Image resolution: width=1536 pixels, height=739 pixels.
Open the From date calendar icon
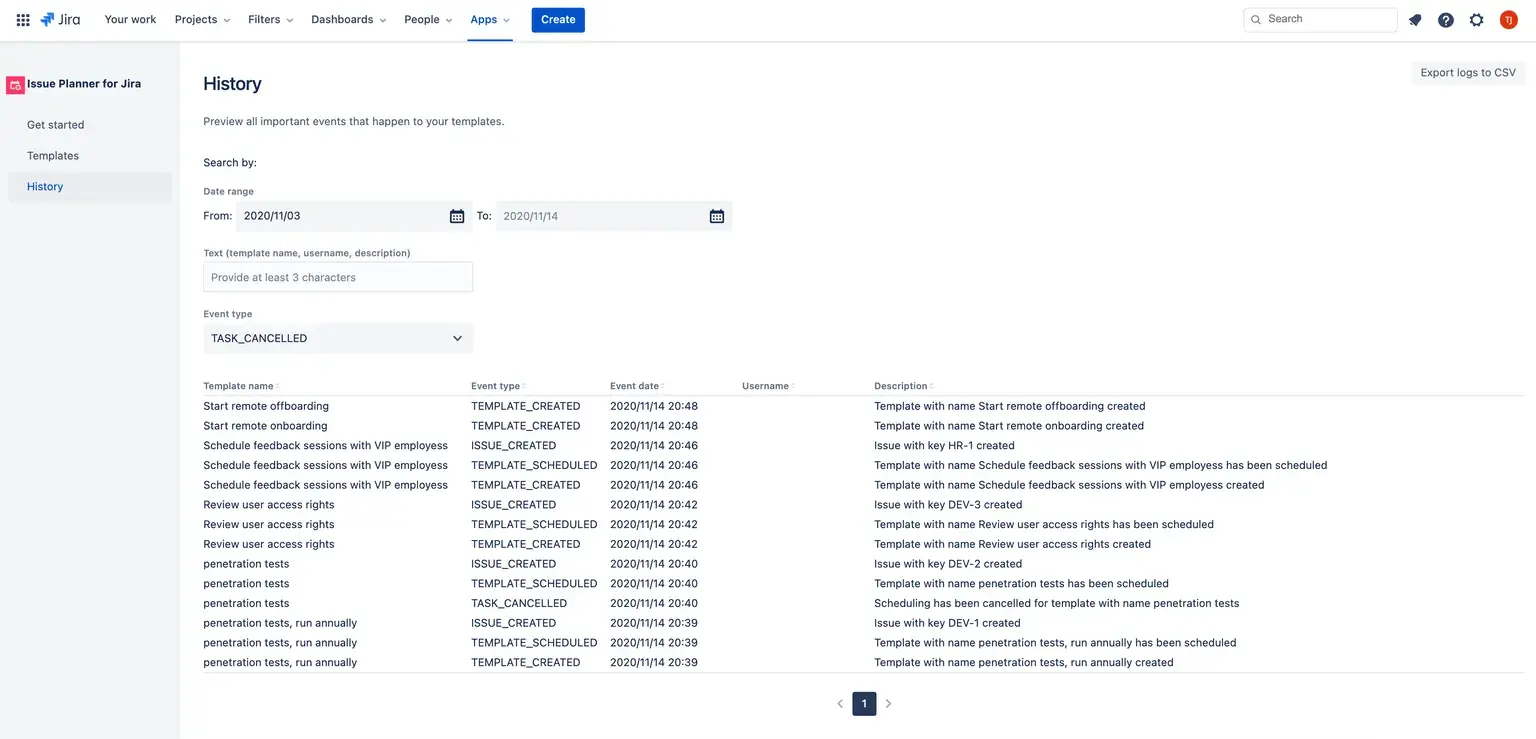457,216
